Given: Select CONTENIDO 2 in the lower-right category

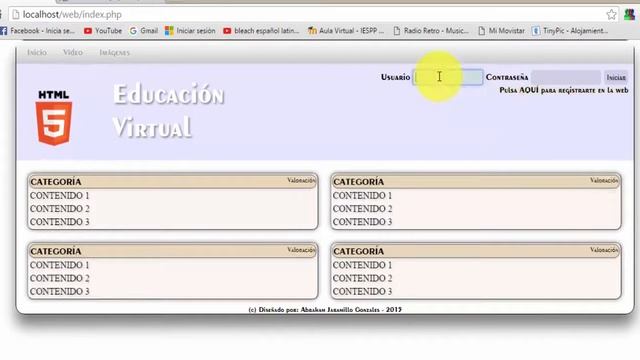Looking at the screenshot, I should (362, 278).
